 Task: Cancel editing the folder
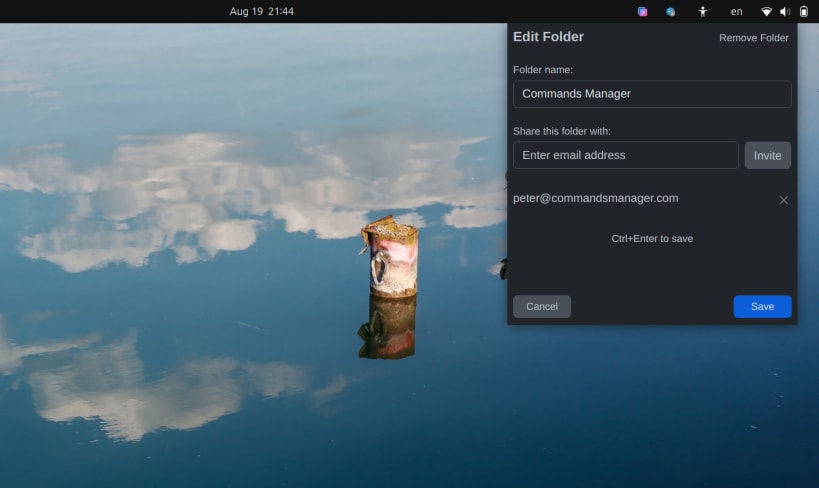click(x=542, y=307)
